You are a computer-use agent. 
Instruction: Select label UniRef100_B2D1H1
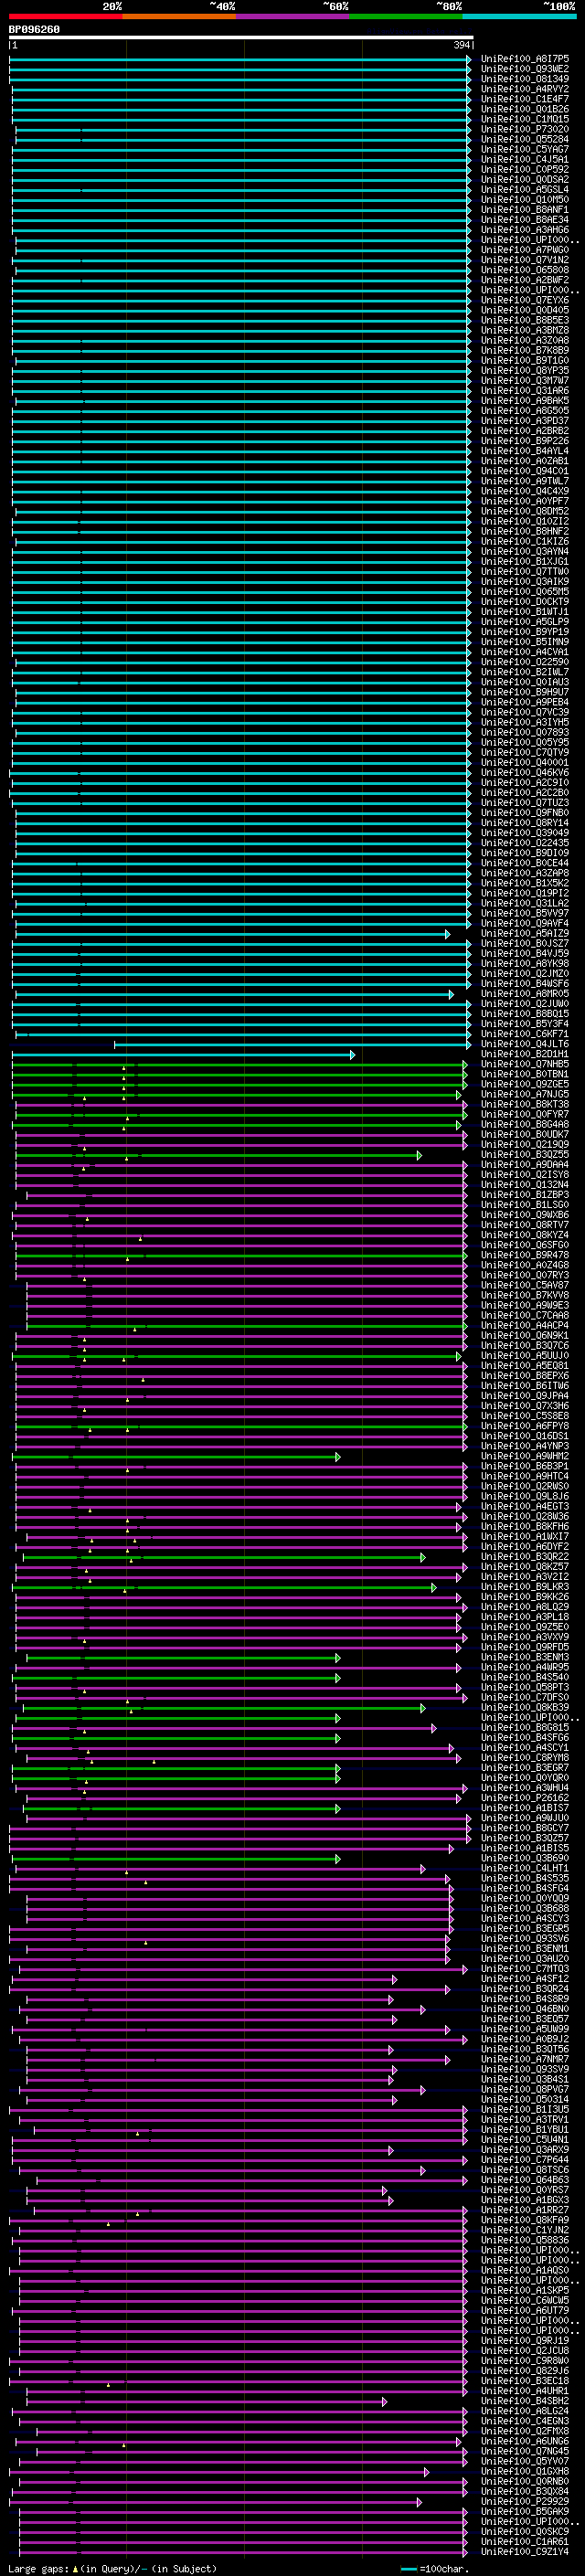tap(525, 1054)
